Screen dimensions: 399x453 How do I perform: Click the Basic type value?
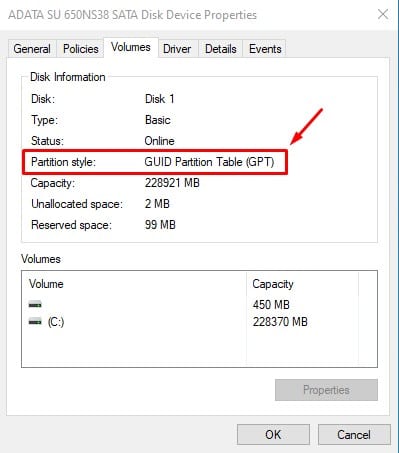(x=158, y=120)
